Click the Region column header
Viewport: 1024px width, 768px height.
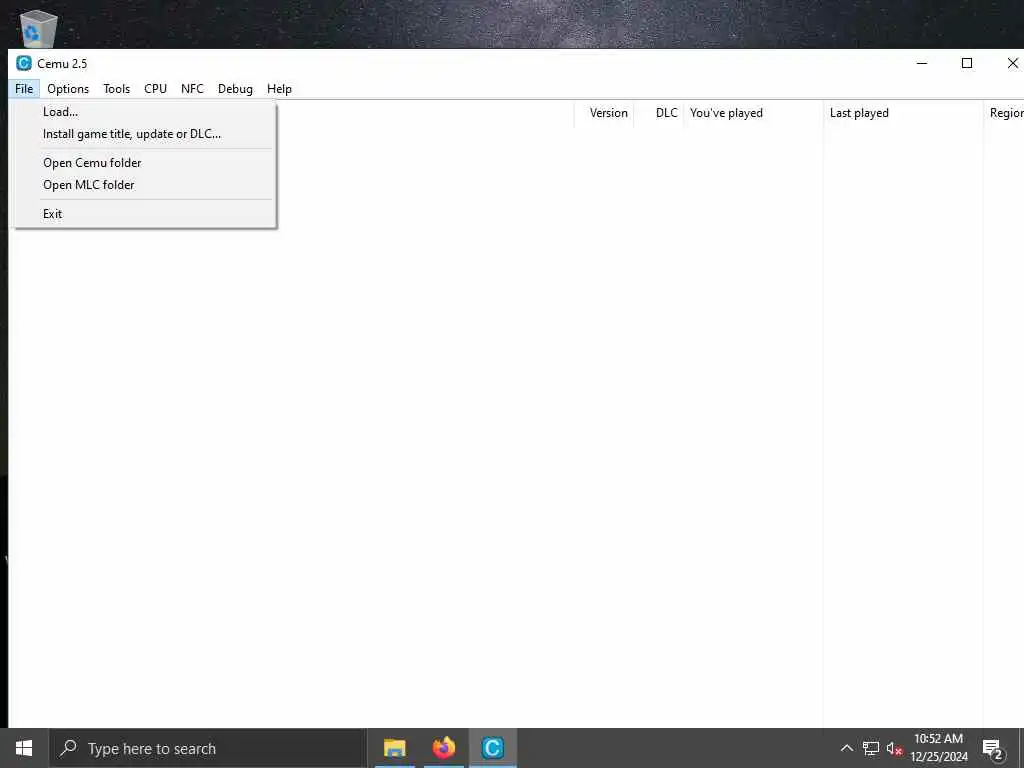pyautogui.click(x=1004, y=113)
